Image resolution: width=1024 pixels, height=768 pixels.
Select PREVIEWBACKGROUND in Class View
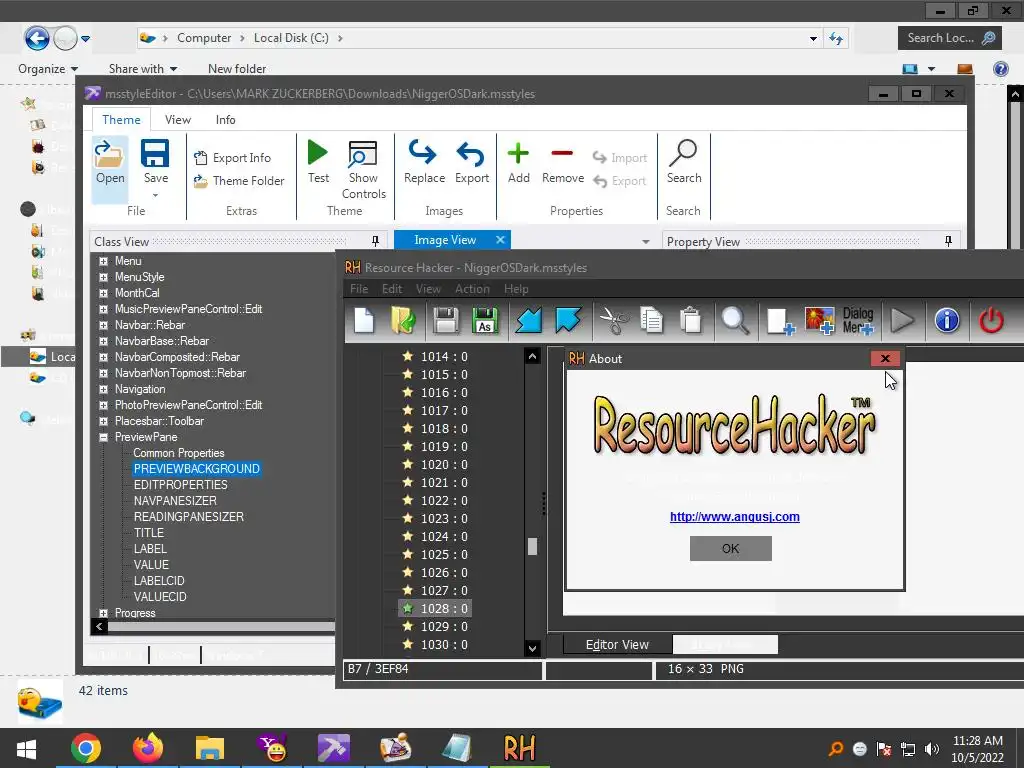197,469
